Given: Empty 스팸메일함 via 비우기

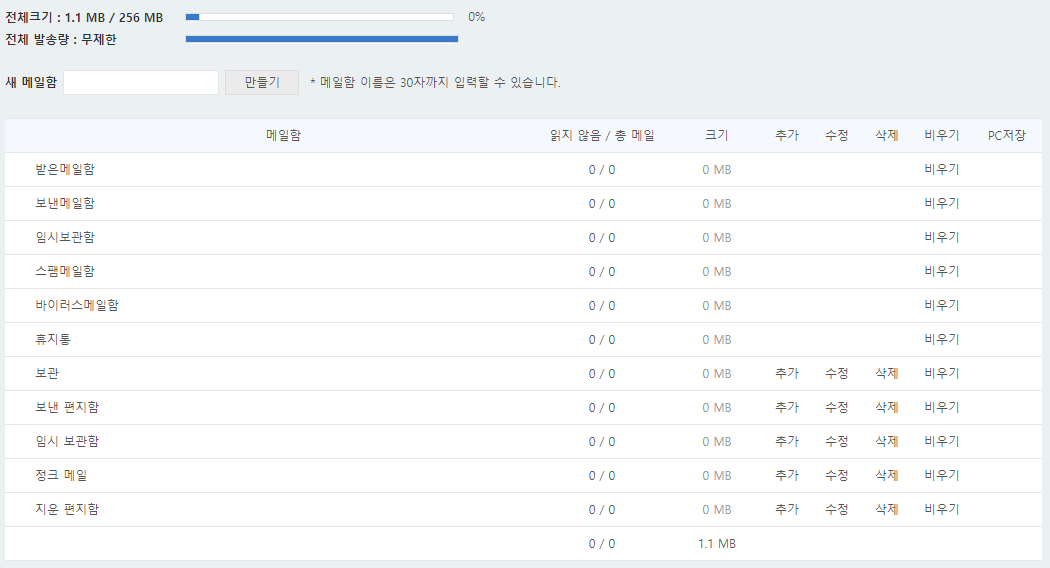Looking at the screenshot, I should pyautogui.click(x=942, y=271).
